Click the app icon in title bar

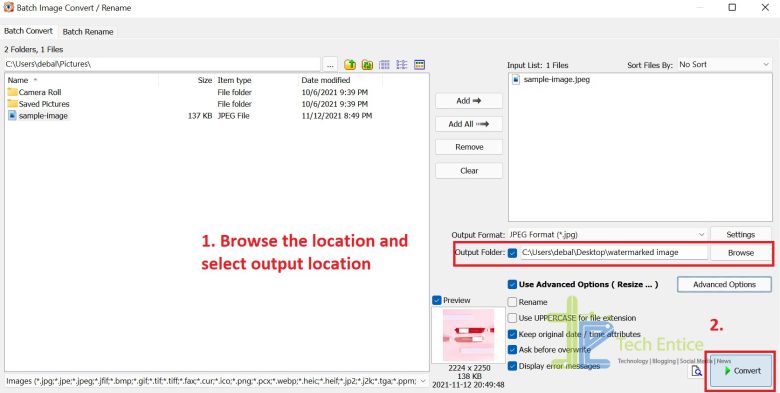pos(8,7)
